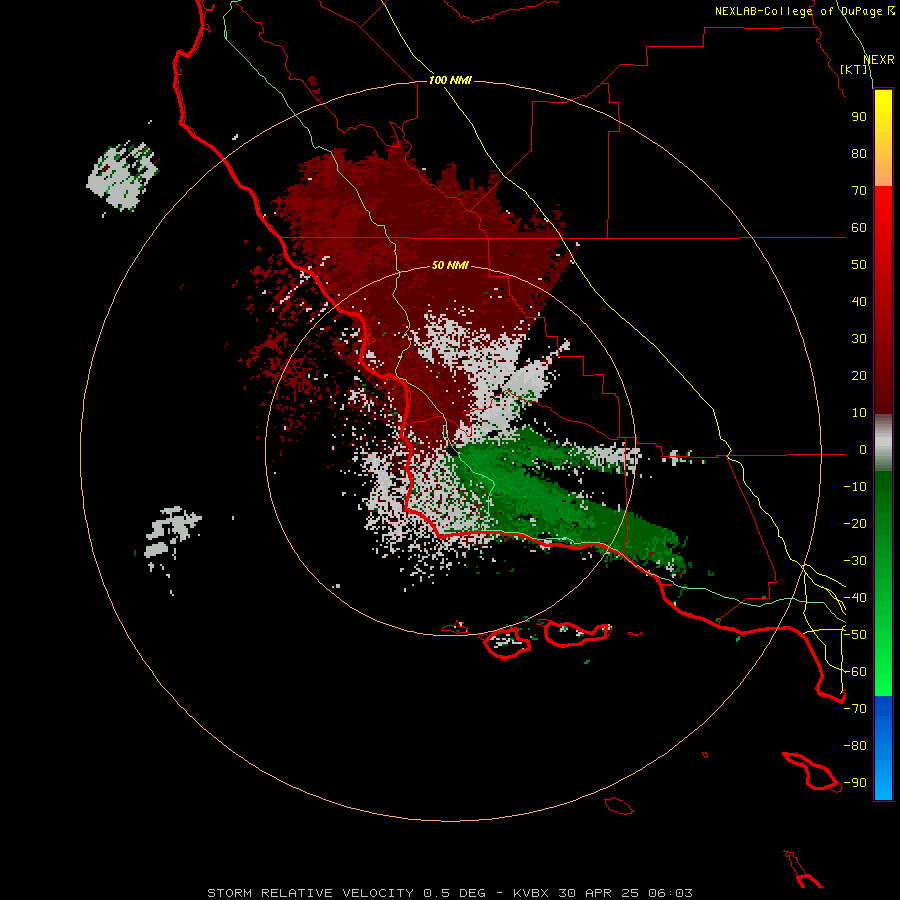
Task: Click the '0' value on velocity scale
Action: tap(863, 450)
